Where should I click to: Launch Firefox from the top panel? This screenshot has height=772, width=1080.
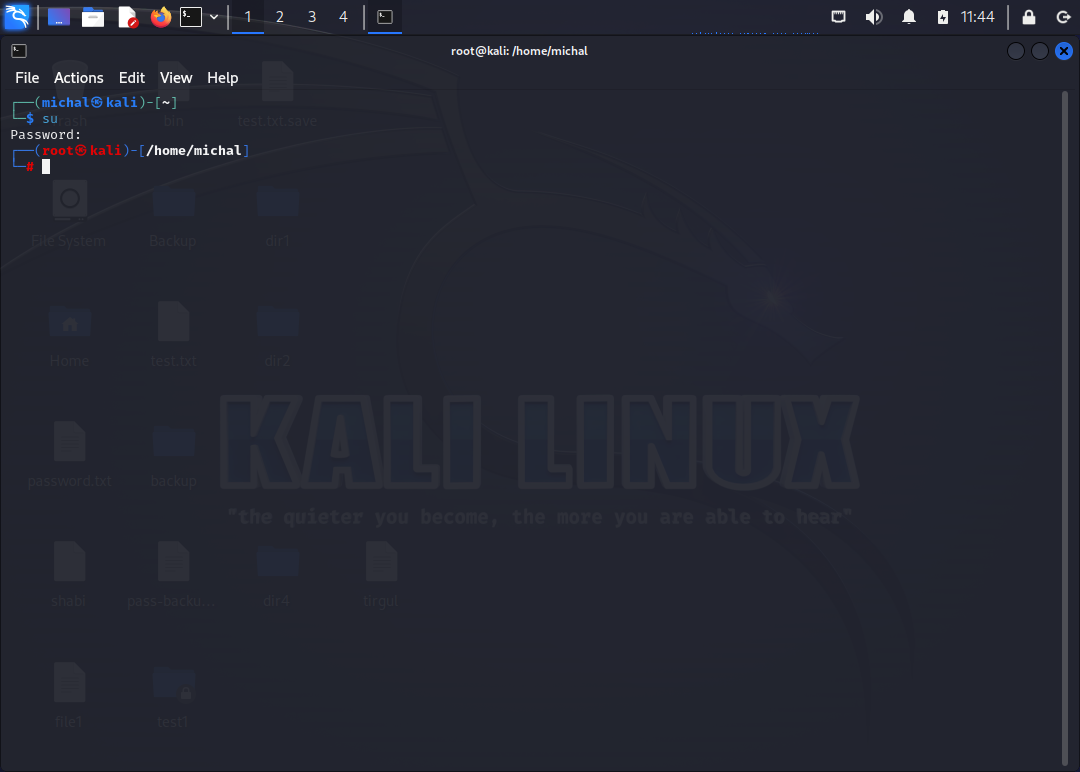coord(160,16)
